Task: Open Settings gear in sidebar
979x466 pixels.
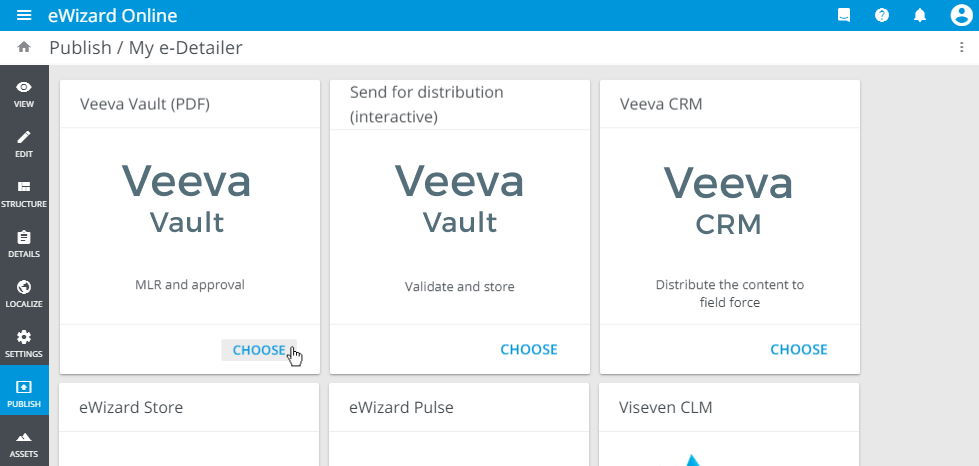Action: (24, 343)
